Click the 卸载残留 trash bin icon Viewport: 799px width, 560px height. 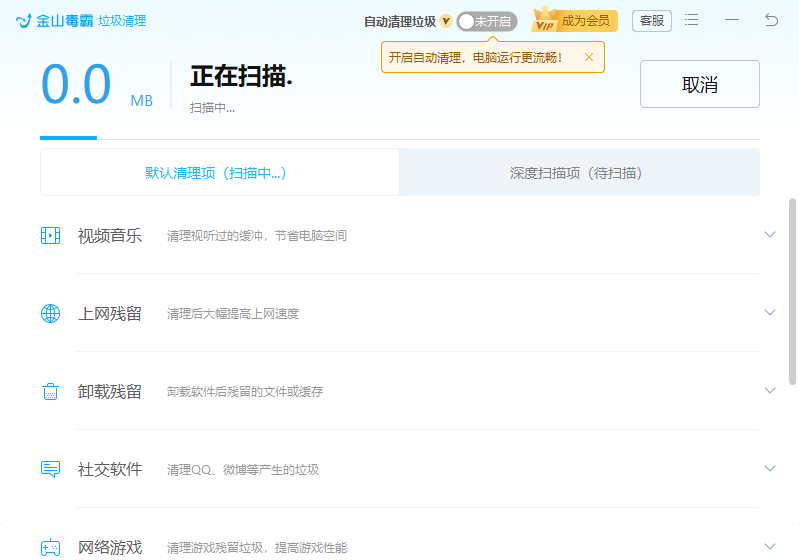point(50,392)
